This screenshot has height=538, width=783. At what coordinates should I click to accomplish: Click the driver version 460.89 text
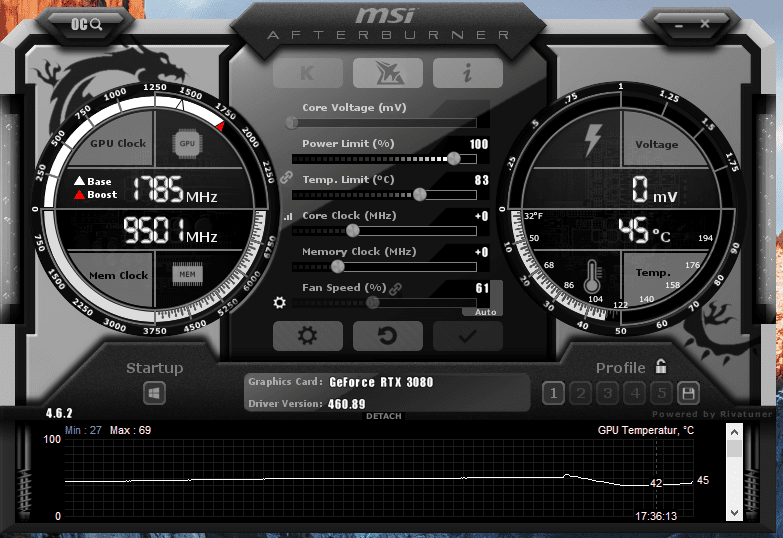(x=347, y=404)
